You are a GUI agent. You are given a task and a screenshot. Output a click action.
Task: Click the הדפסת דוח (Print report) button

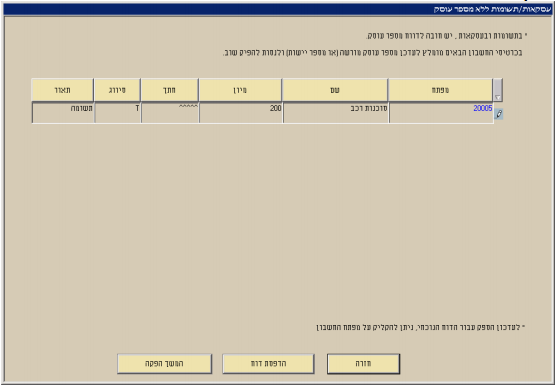[268, 364]
